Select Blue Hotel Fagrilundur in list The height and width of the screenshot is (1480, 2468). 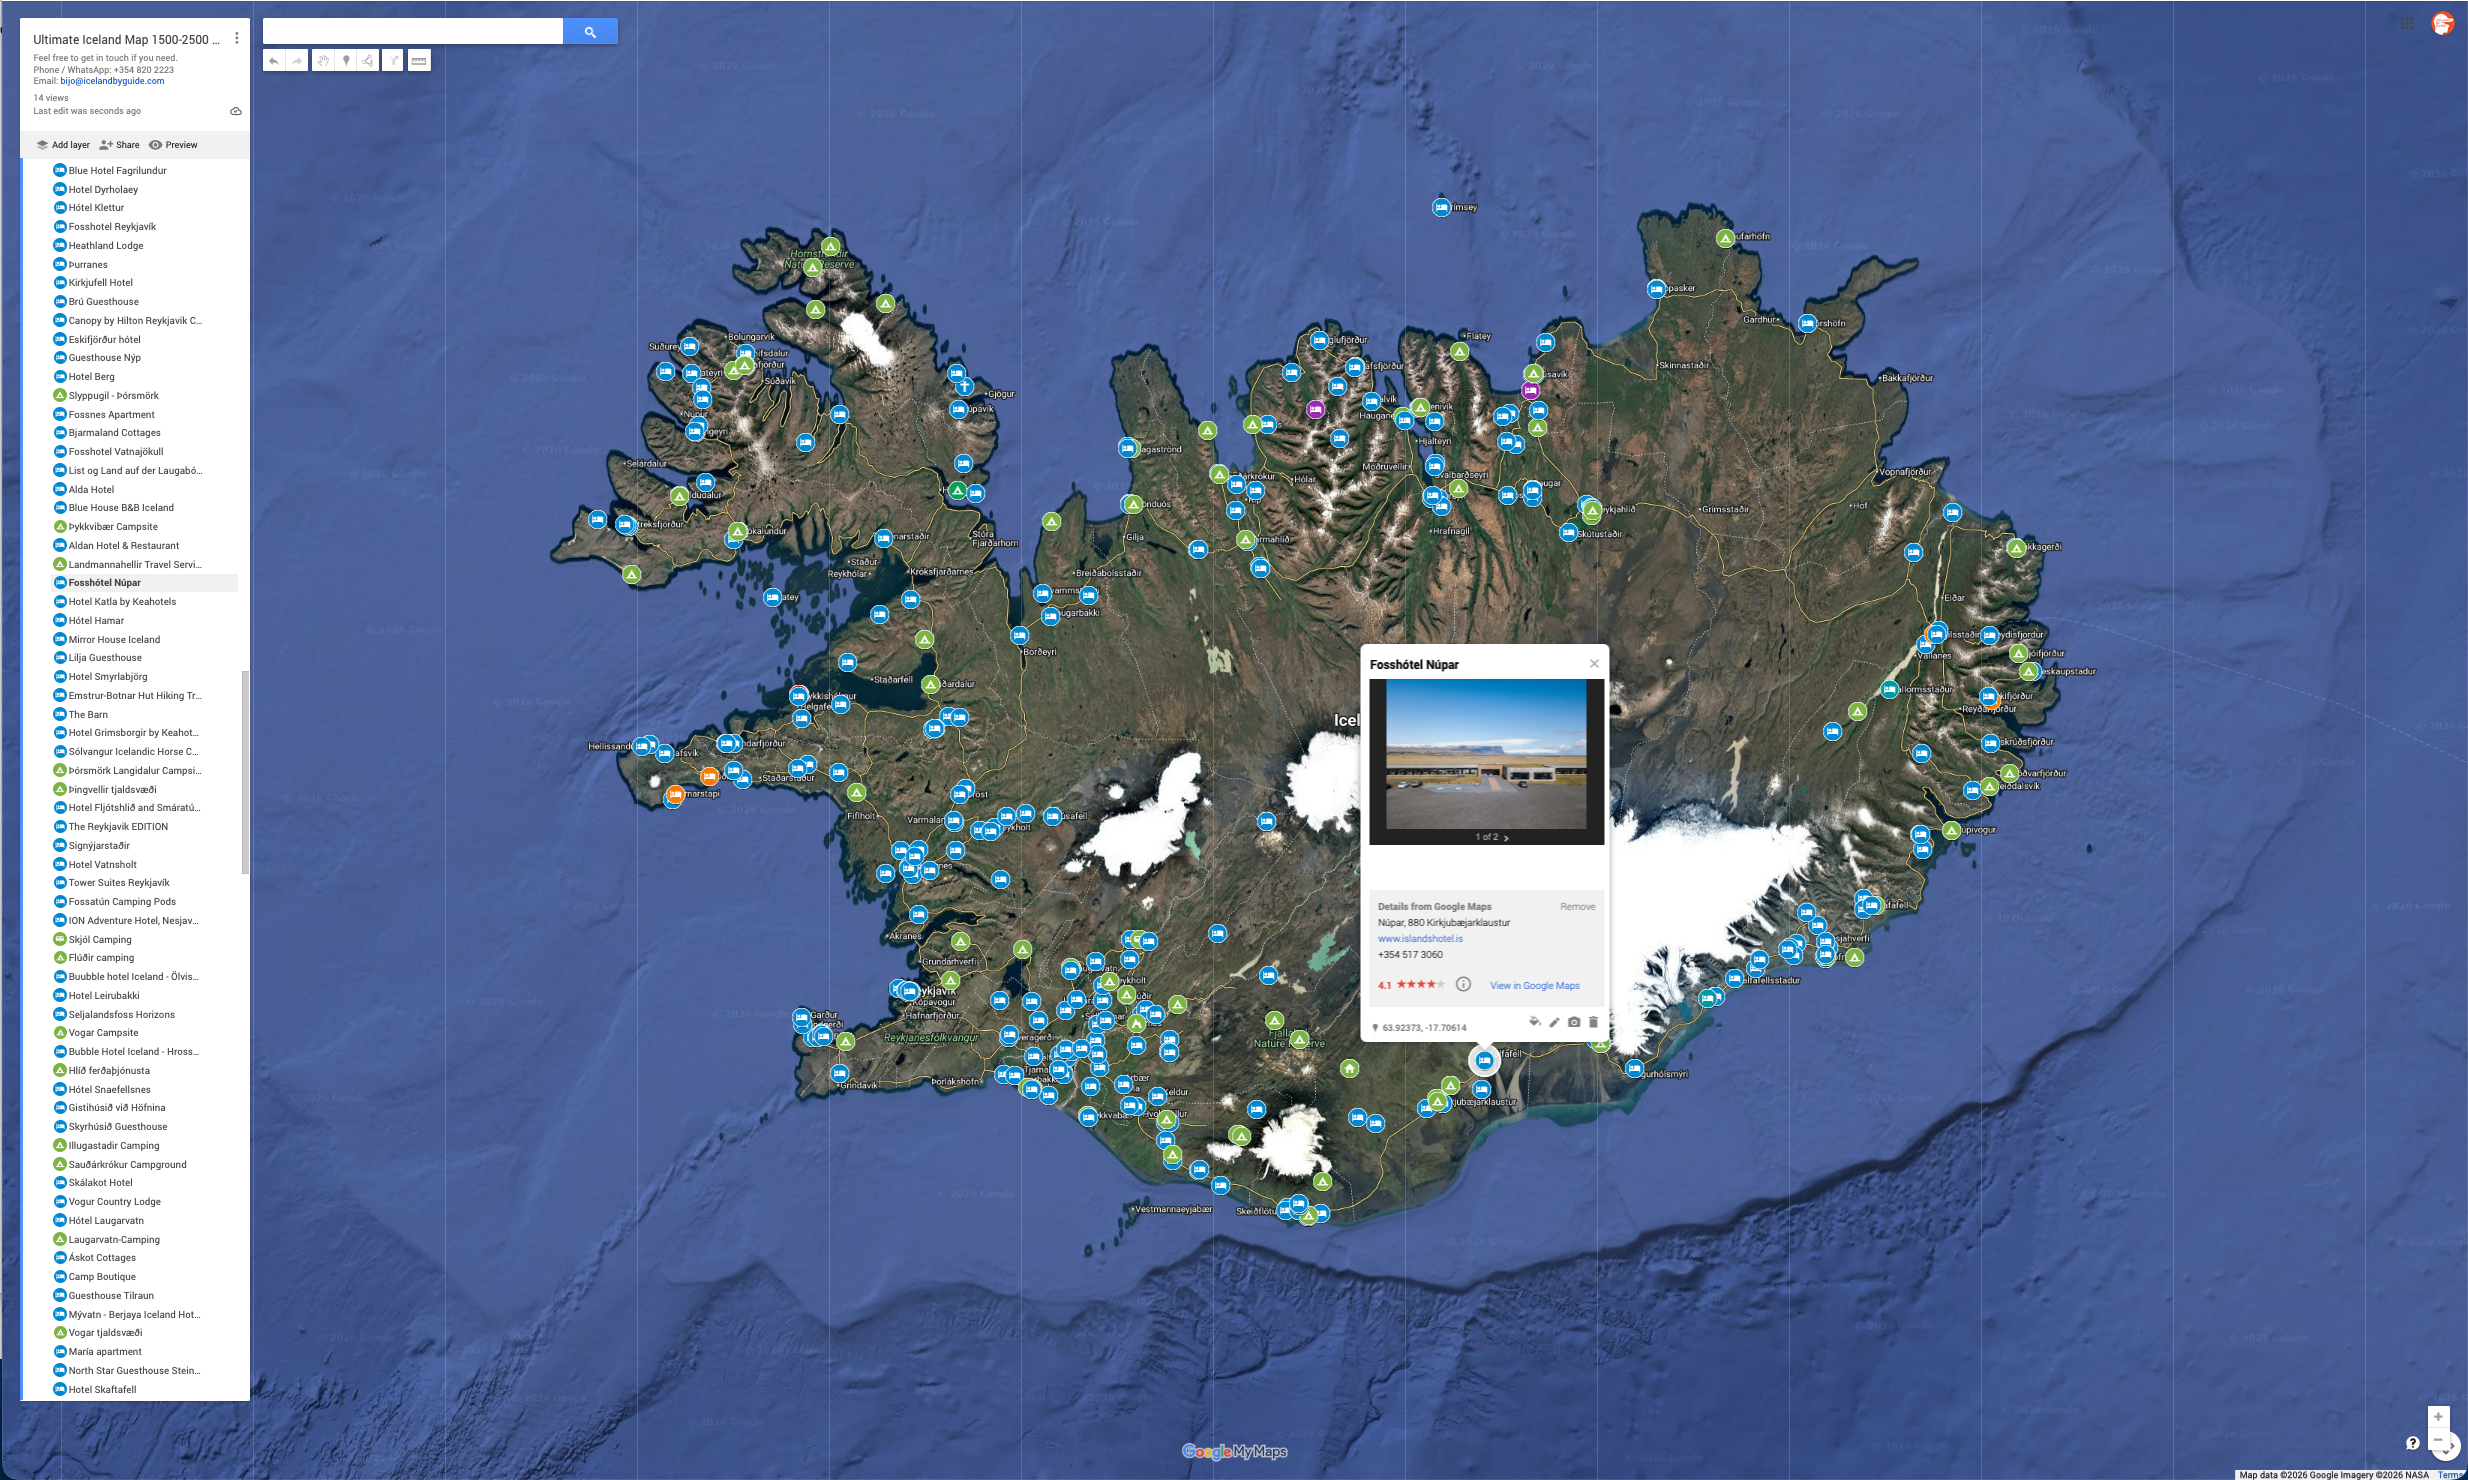pos(117,170)
